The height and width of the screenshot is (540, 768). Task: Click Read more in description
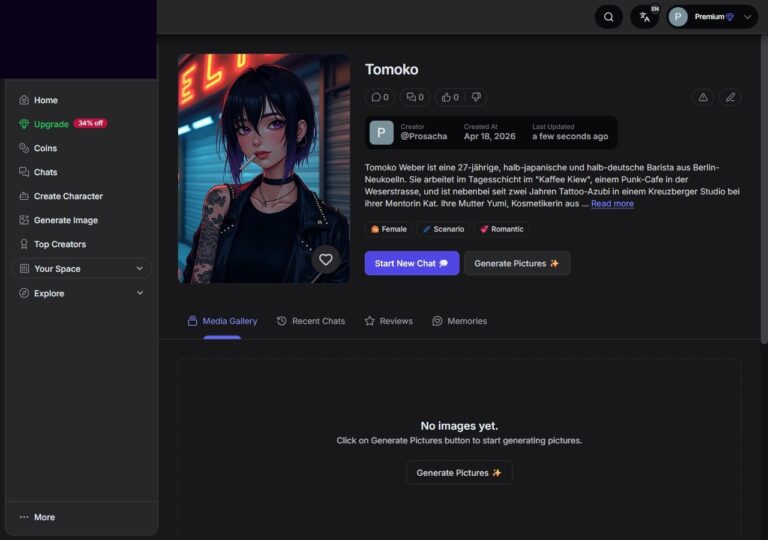[612, 203]
